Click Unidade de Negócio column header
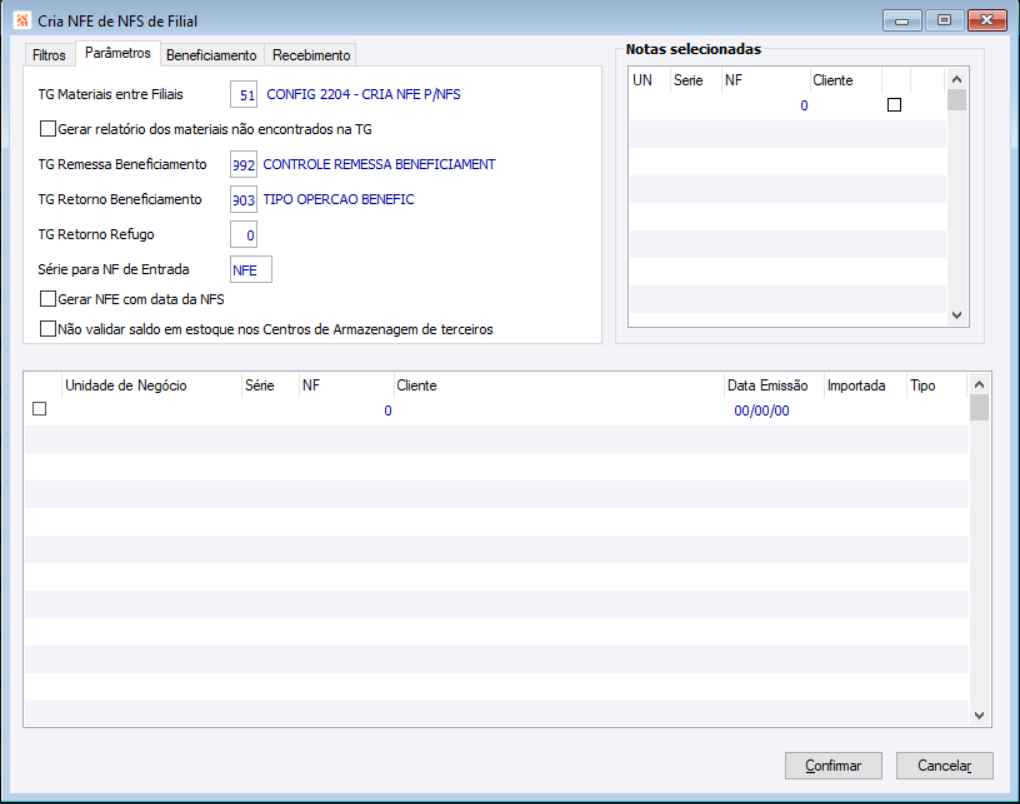The height and width of the screenshot is (804, 1020). (x=152, y=385)
